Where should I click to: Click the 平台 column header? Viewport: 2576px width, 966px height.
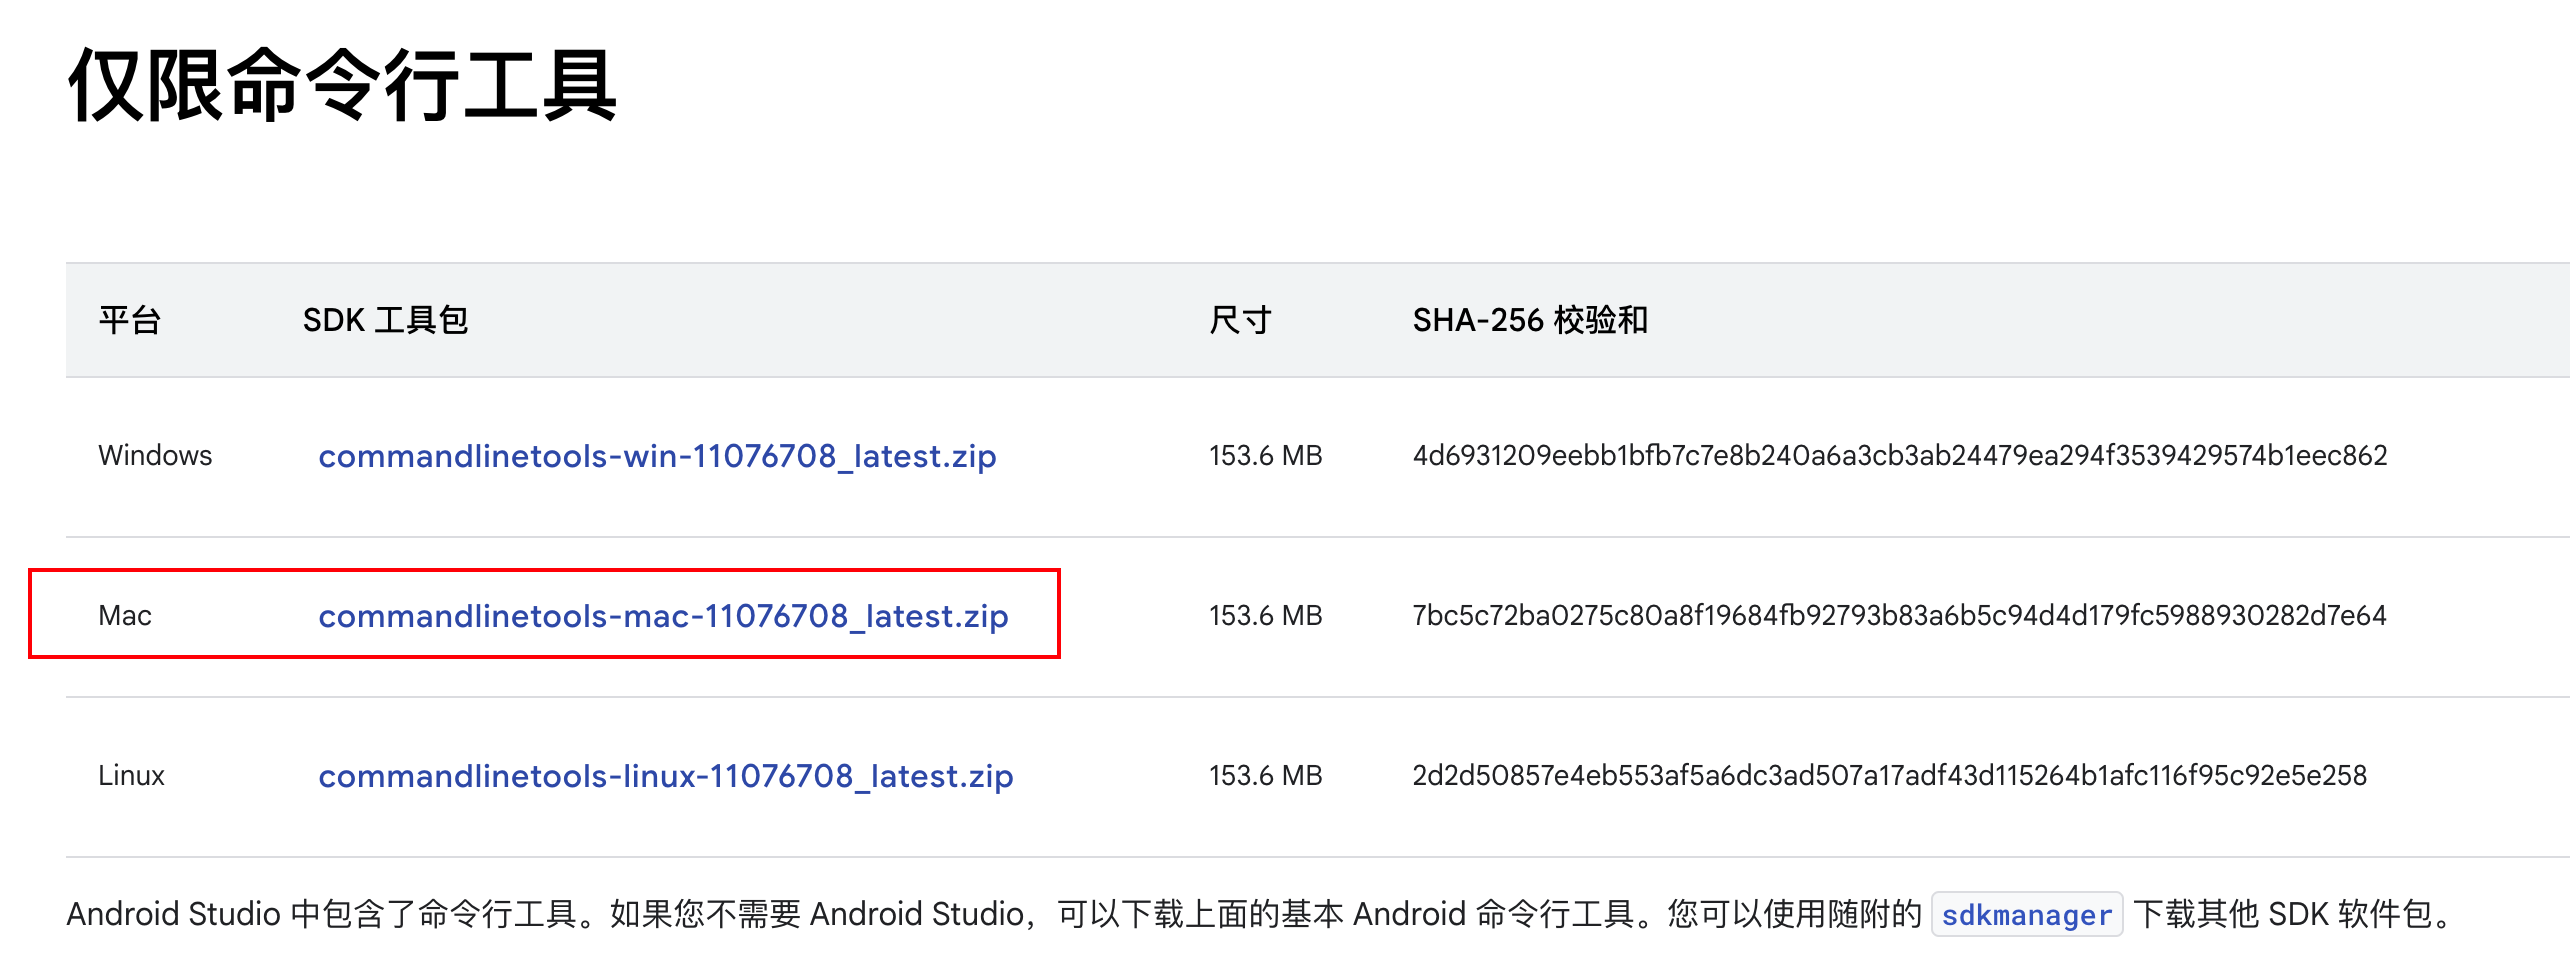pyautogui.click(x=130, y=320)
